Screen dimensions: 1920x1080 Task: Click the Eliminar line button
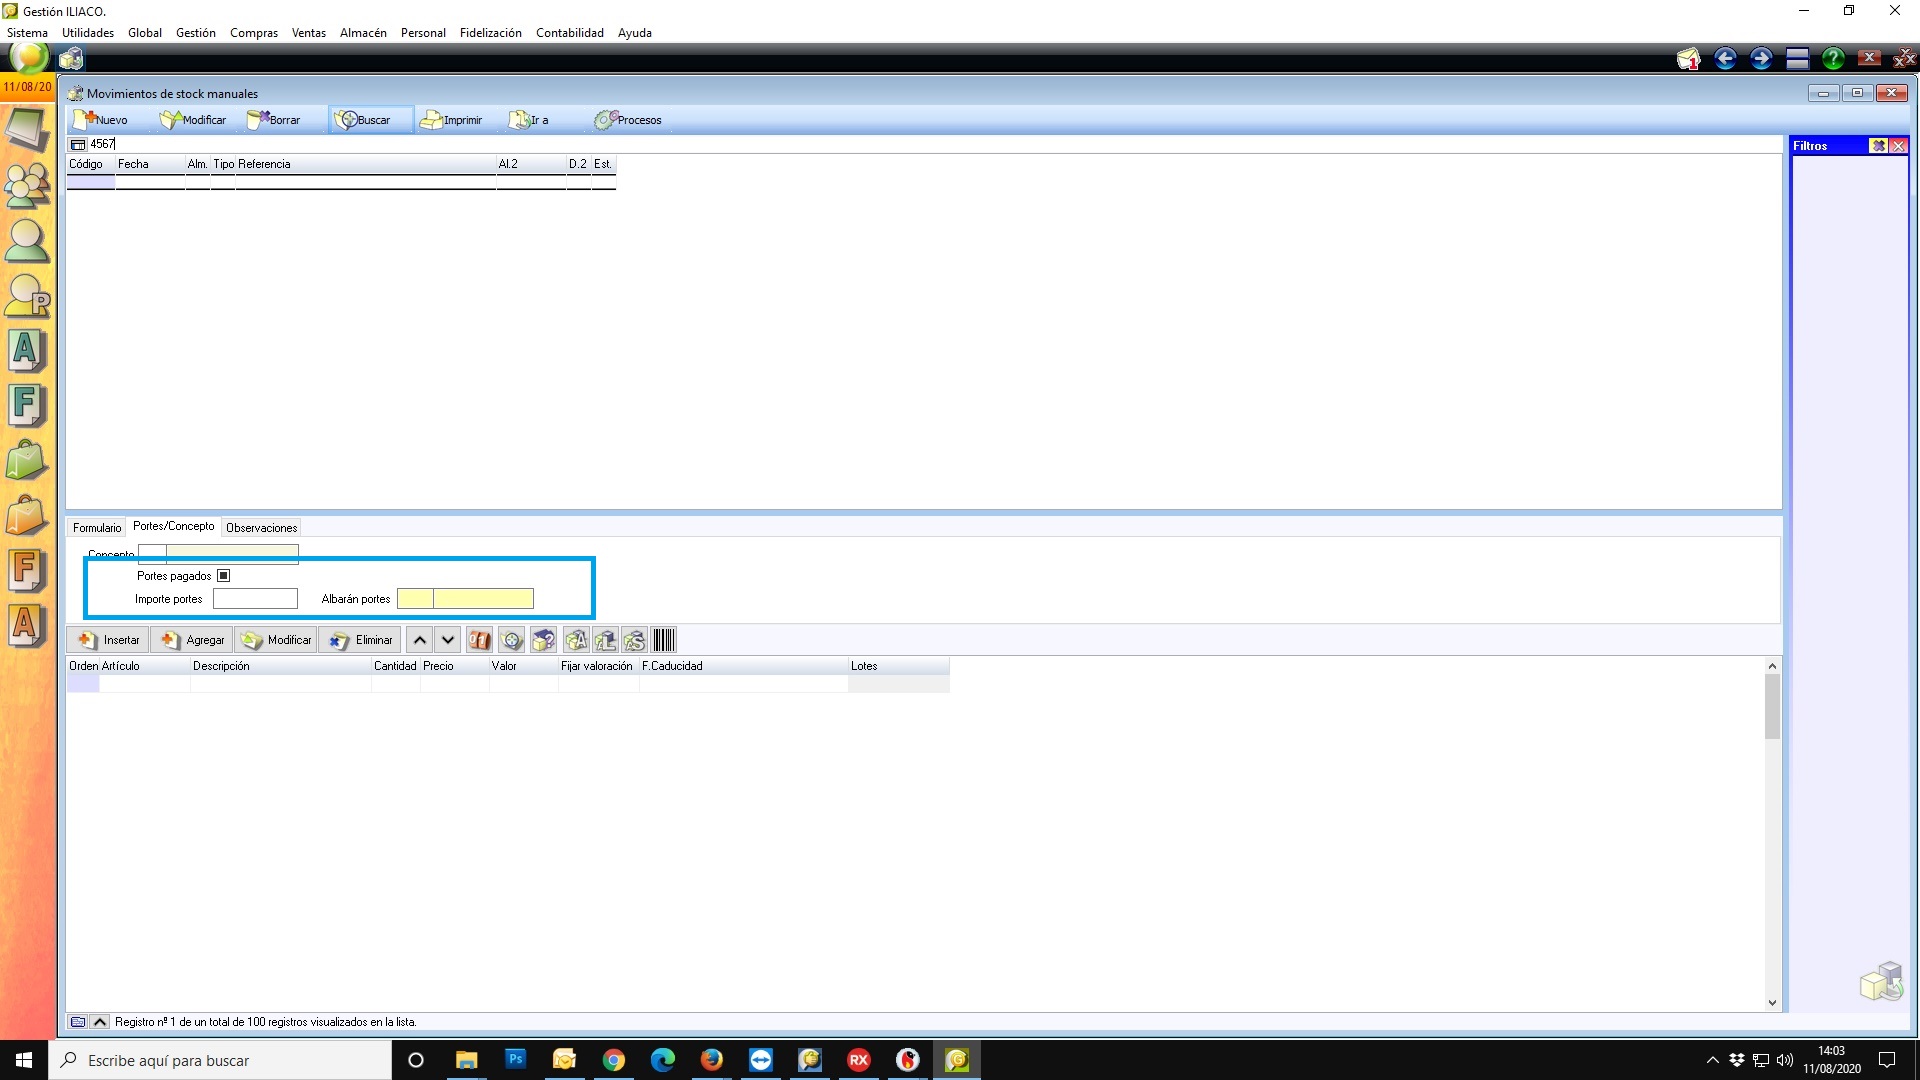tap(360, 640)
